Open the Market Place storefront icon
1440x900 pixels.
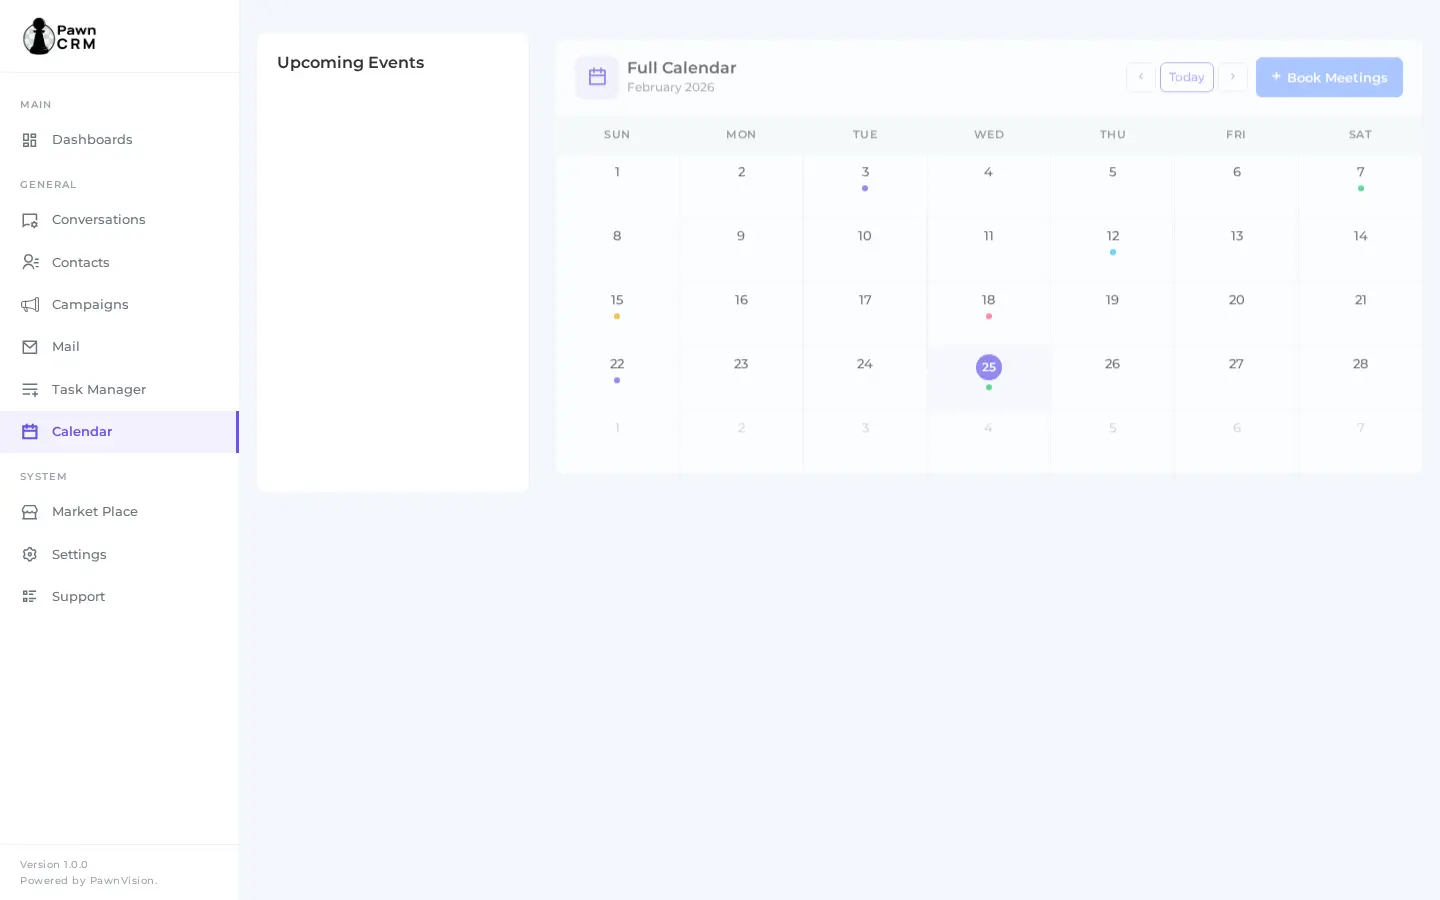point(31,511)
